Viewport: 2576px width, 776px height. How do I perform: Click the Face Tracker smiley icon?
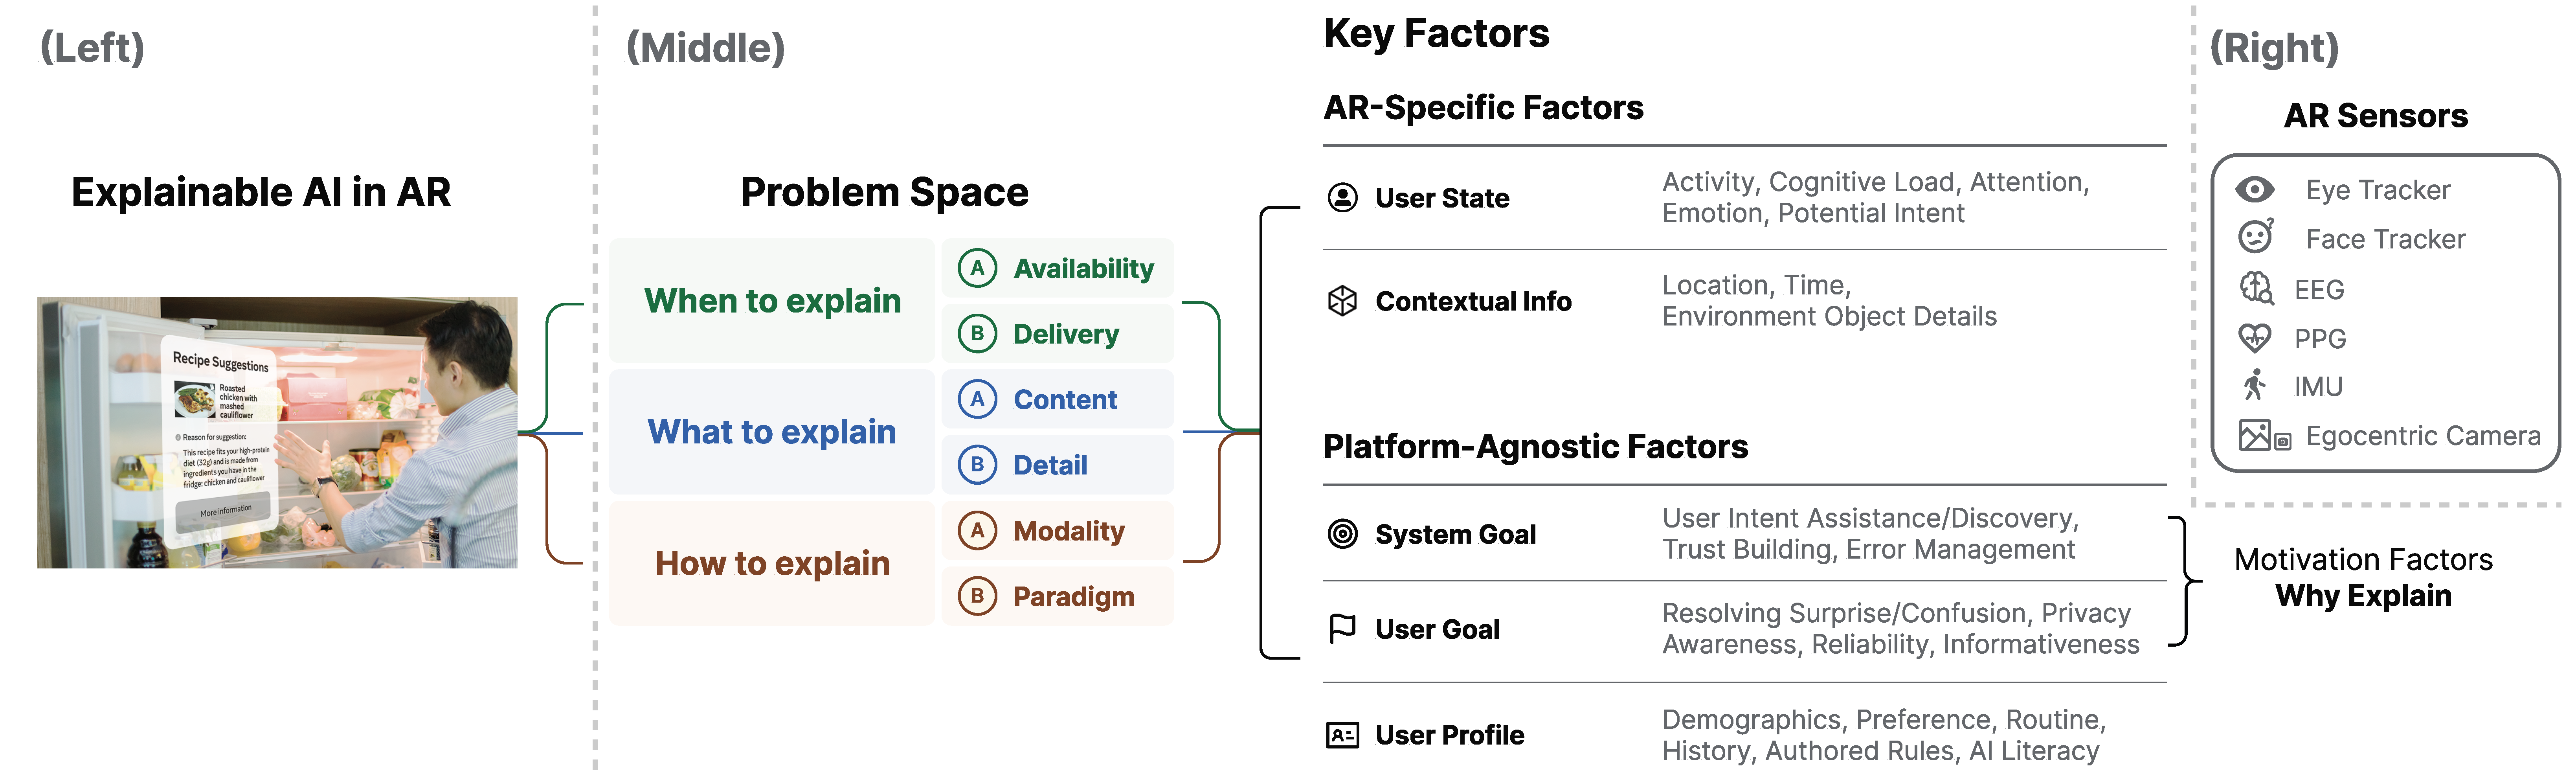point(2255,237)
